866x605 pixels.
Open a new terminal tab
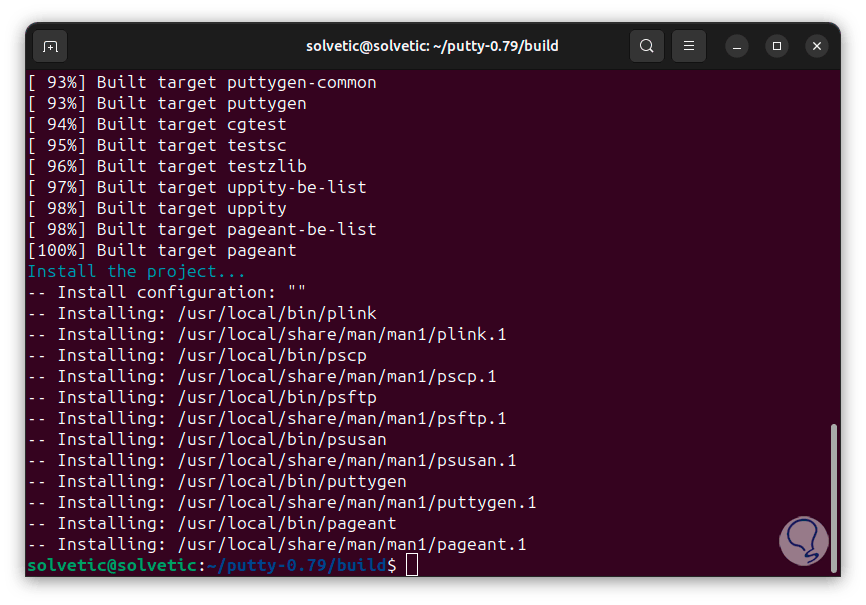[x=50, y=46]
